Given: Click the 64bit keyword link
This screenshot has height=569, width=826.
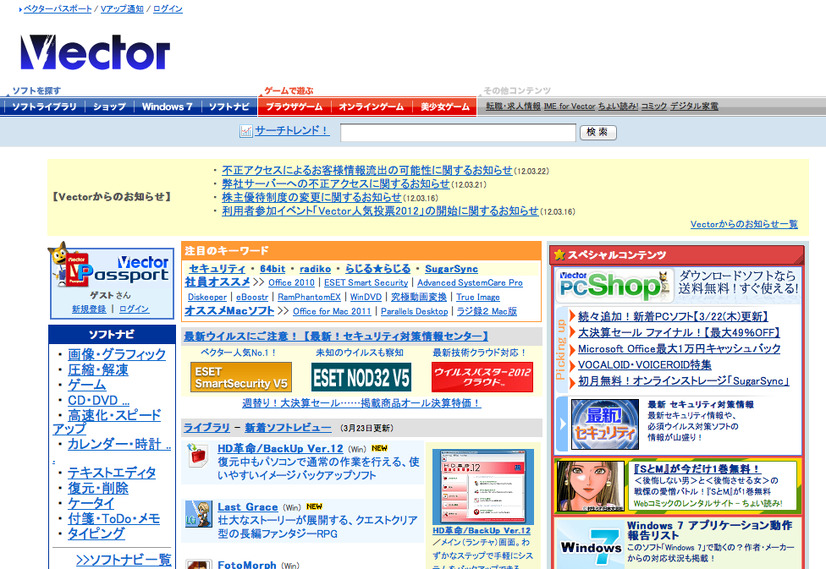Looking at the screenshot, I should pos(272,269).
